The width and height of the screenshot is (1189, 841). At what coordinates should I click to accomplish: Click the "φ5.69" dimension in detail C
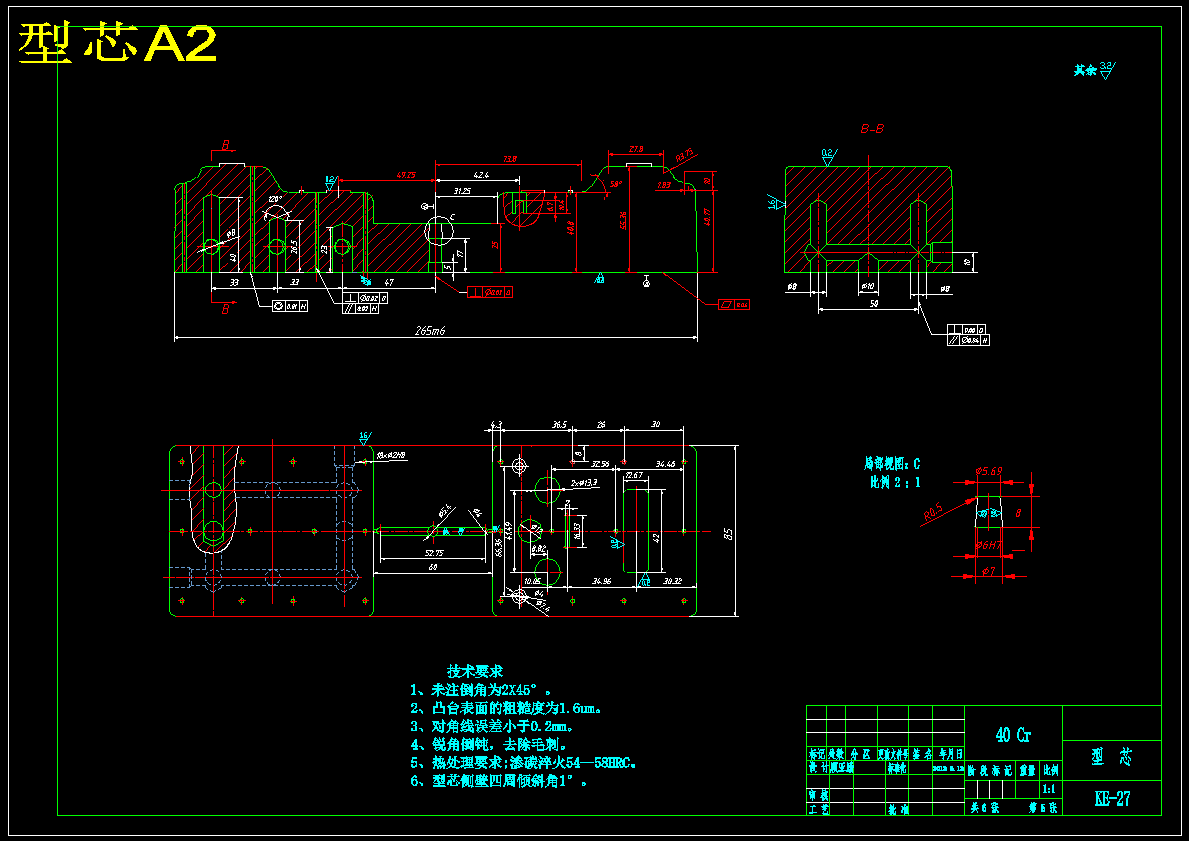(x=989, y=471)
